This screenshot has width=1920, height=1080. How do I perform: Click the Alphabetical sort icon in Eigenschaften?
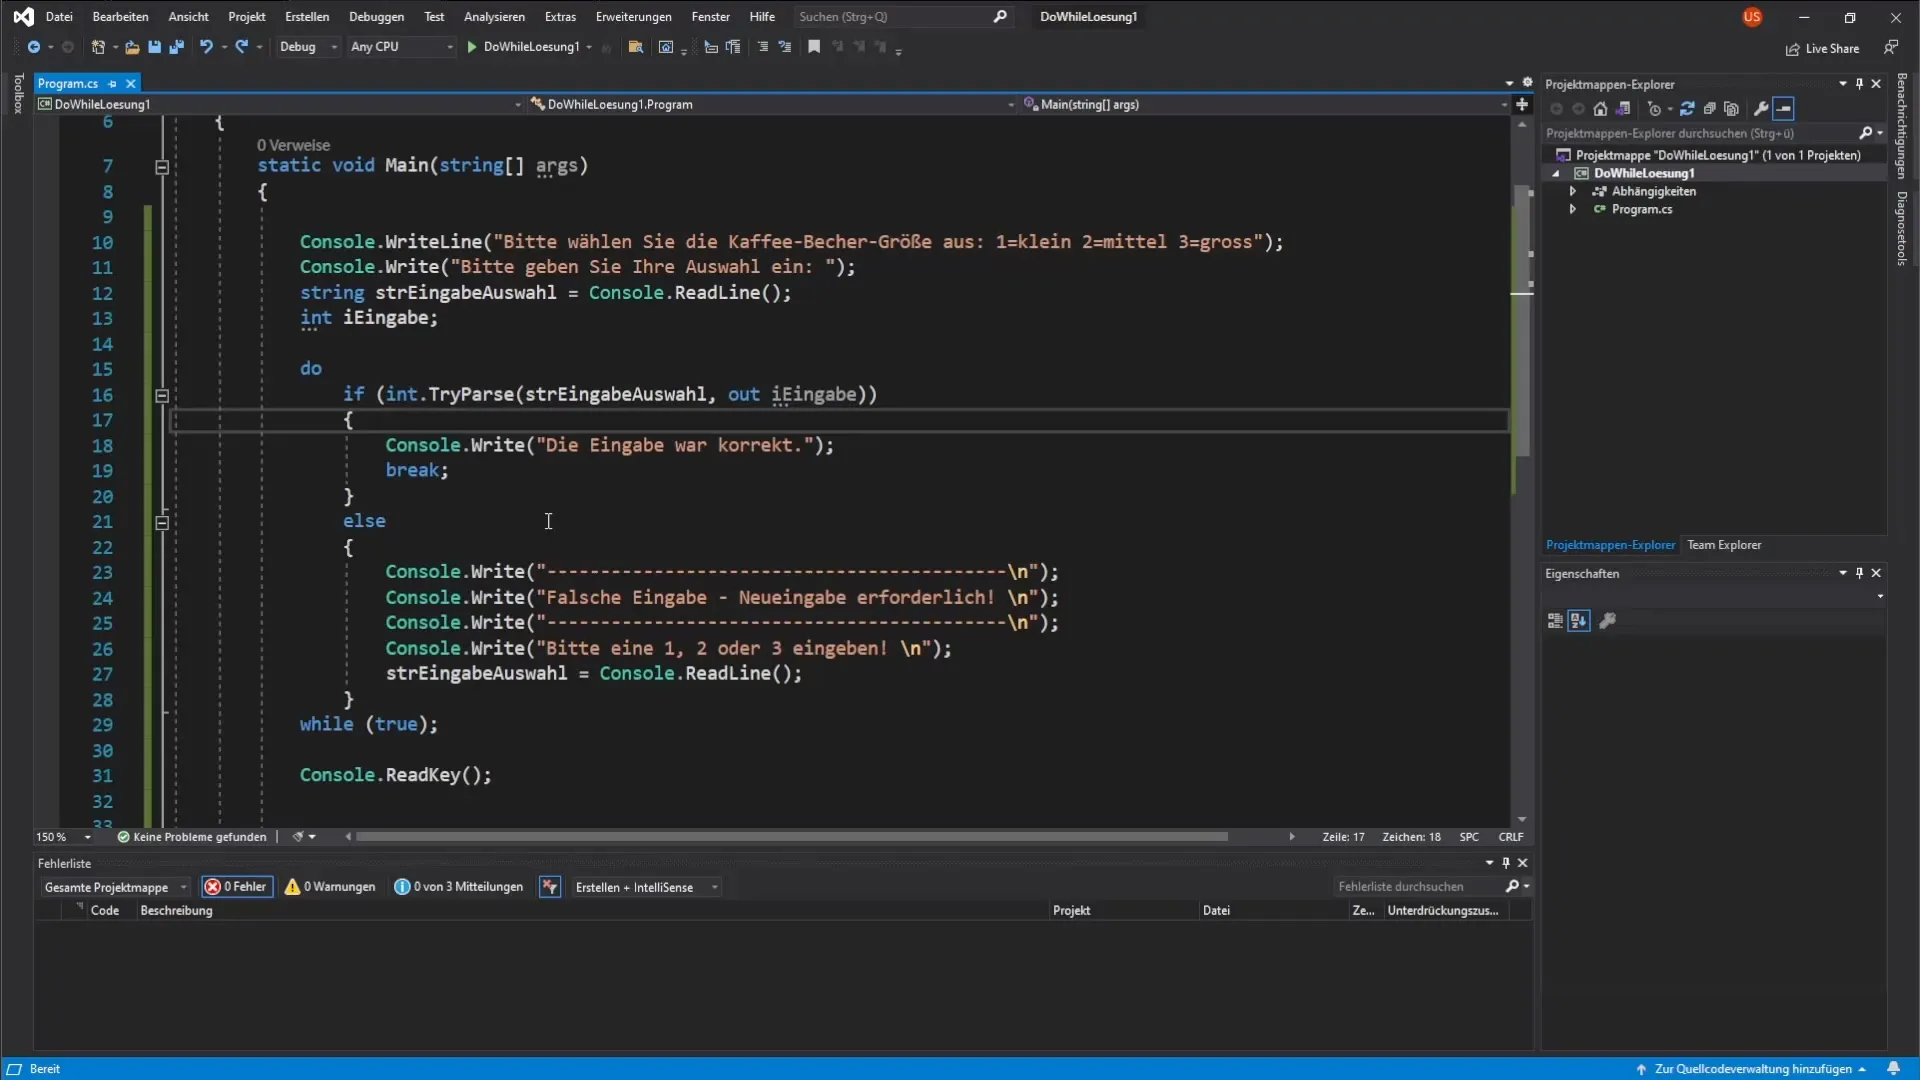[x=1578, y=621]
